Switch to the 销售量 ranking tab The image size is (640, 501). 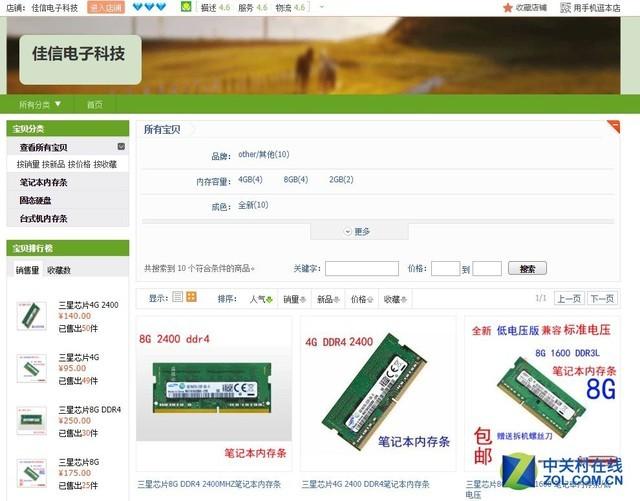coord(27,270)
